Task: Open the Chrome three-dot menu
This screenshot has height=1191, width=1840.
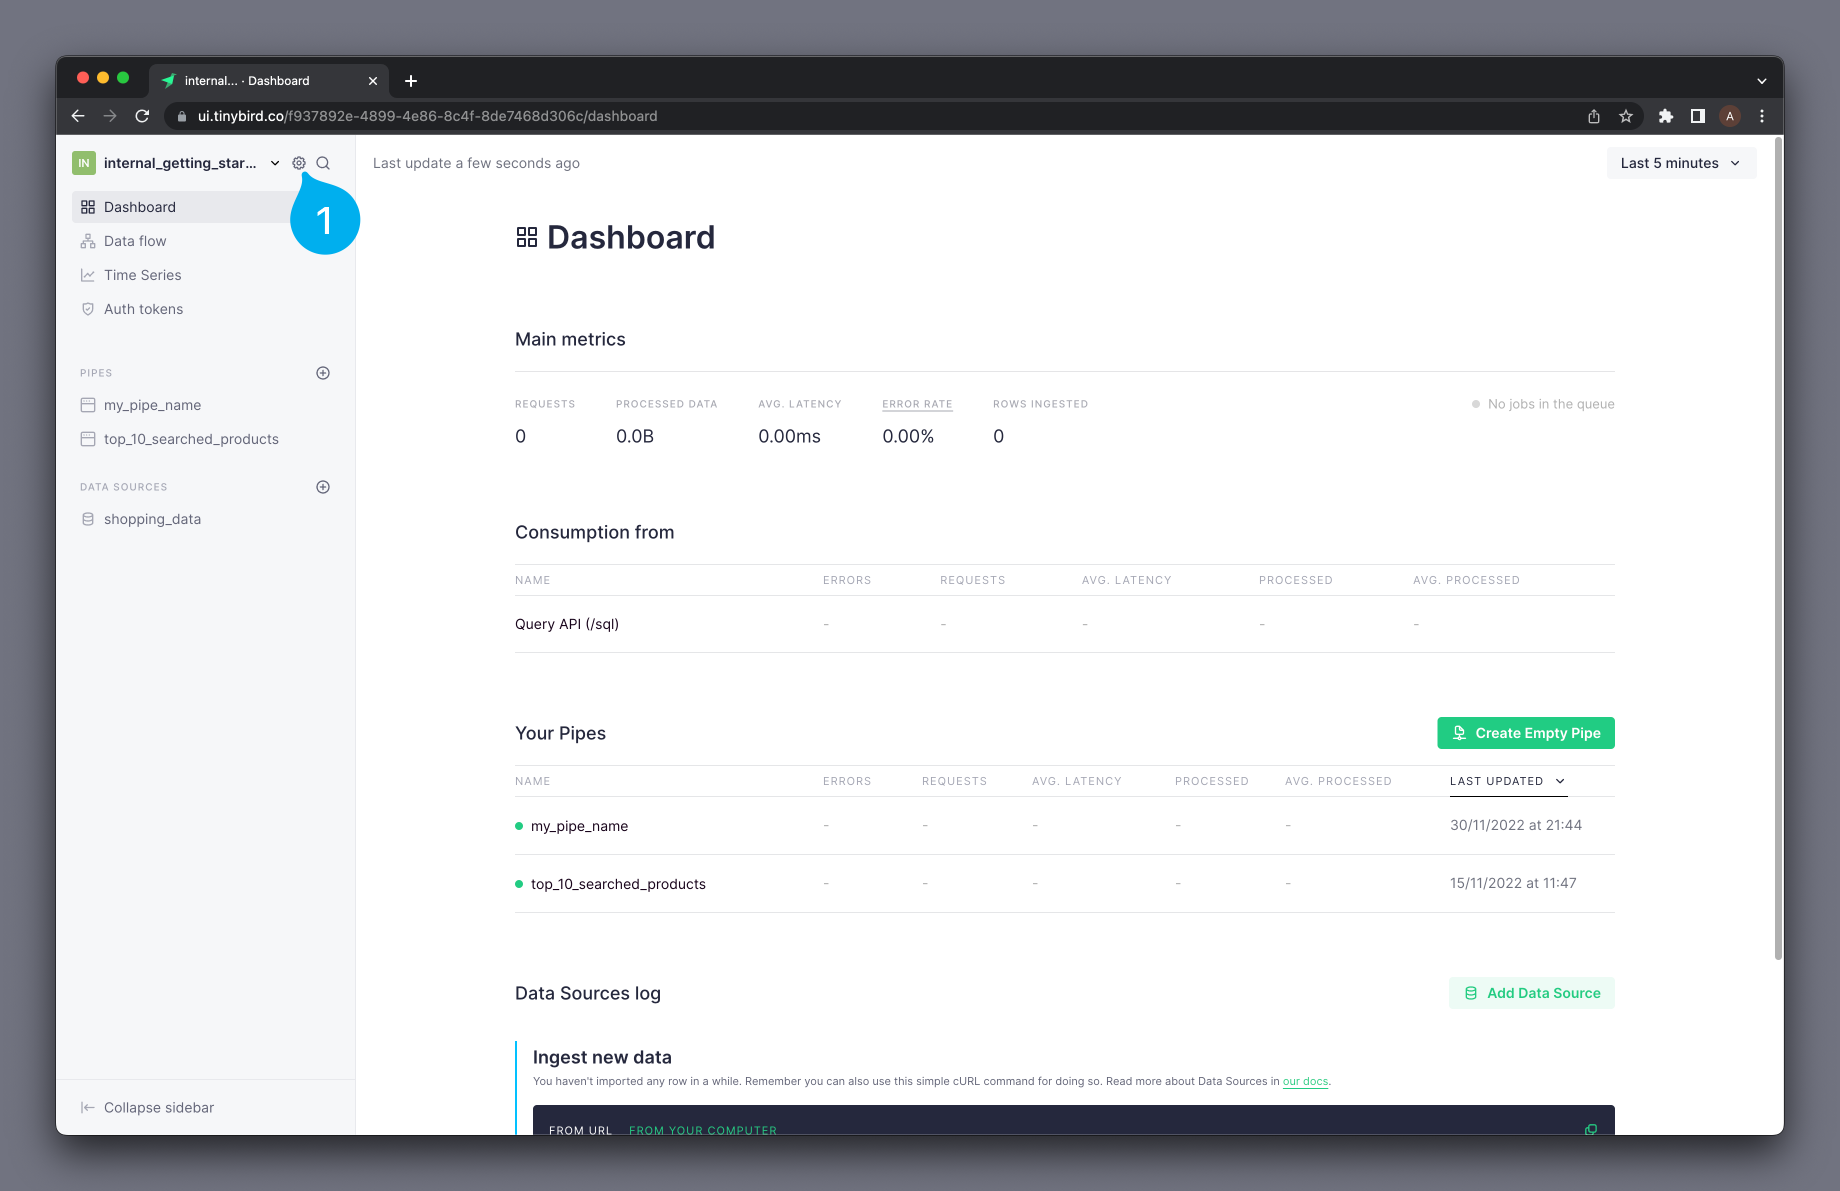Action: (x=1762, y=116)
